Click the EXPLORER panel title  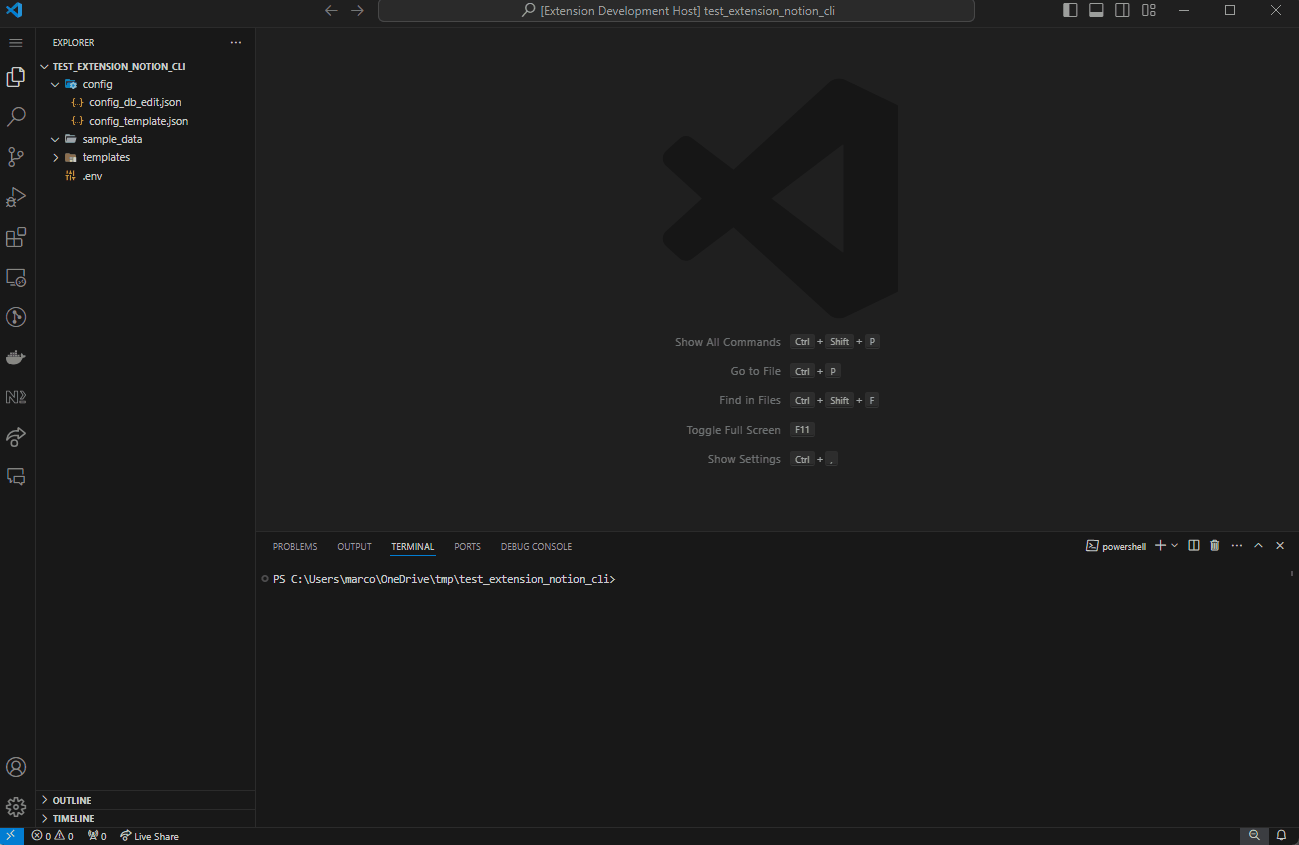click(74, 43)
